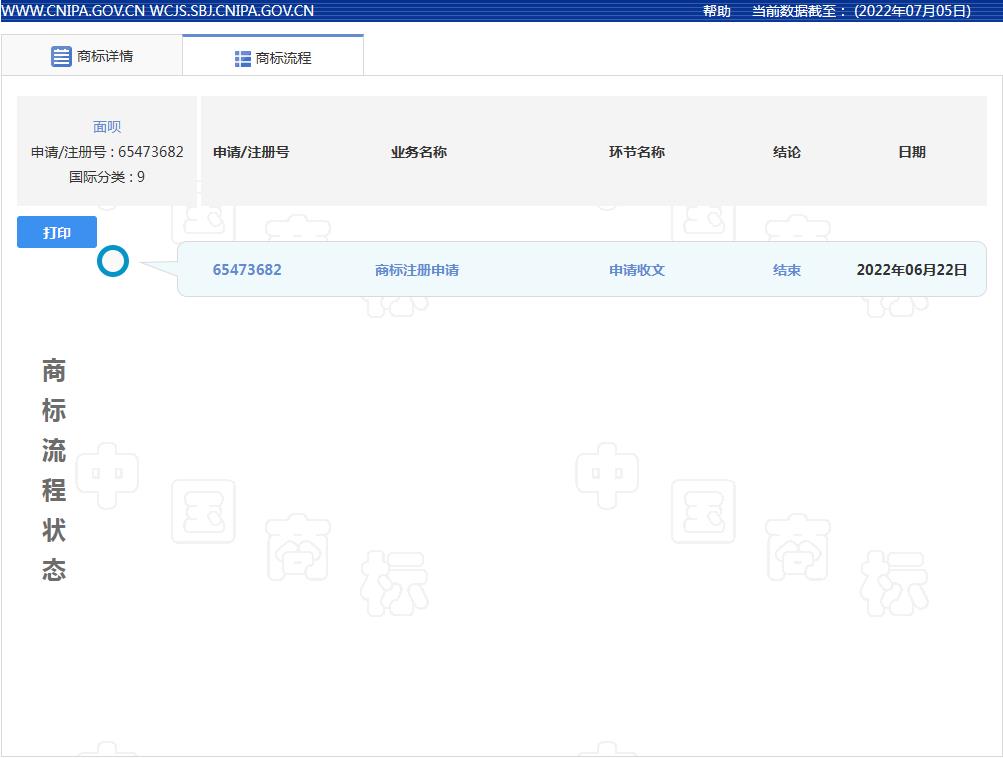Screen dimensions: 1003x758
Task: Click the 结论 column header
Action: click(x=787, y=152)
